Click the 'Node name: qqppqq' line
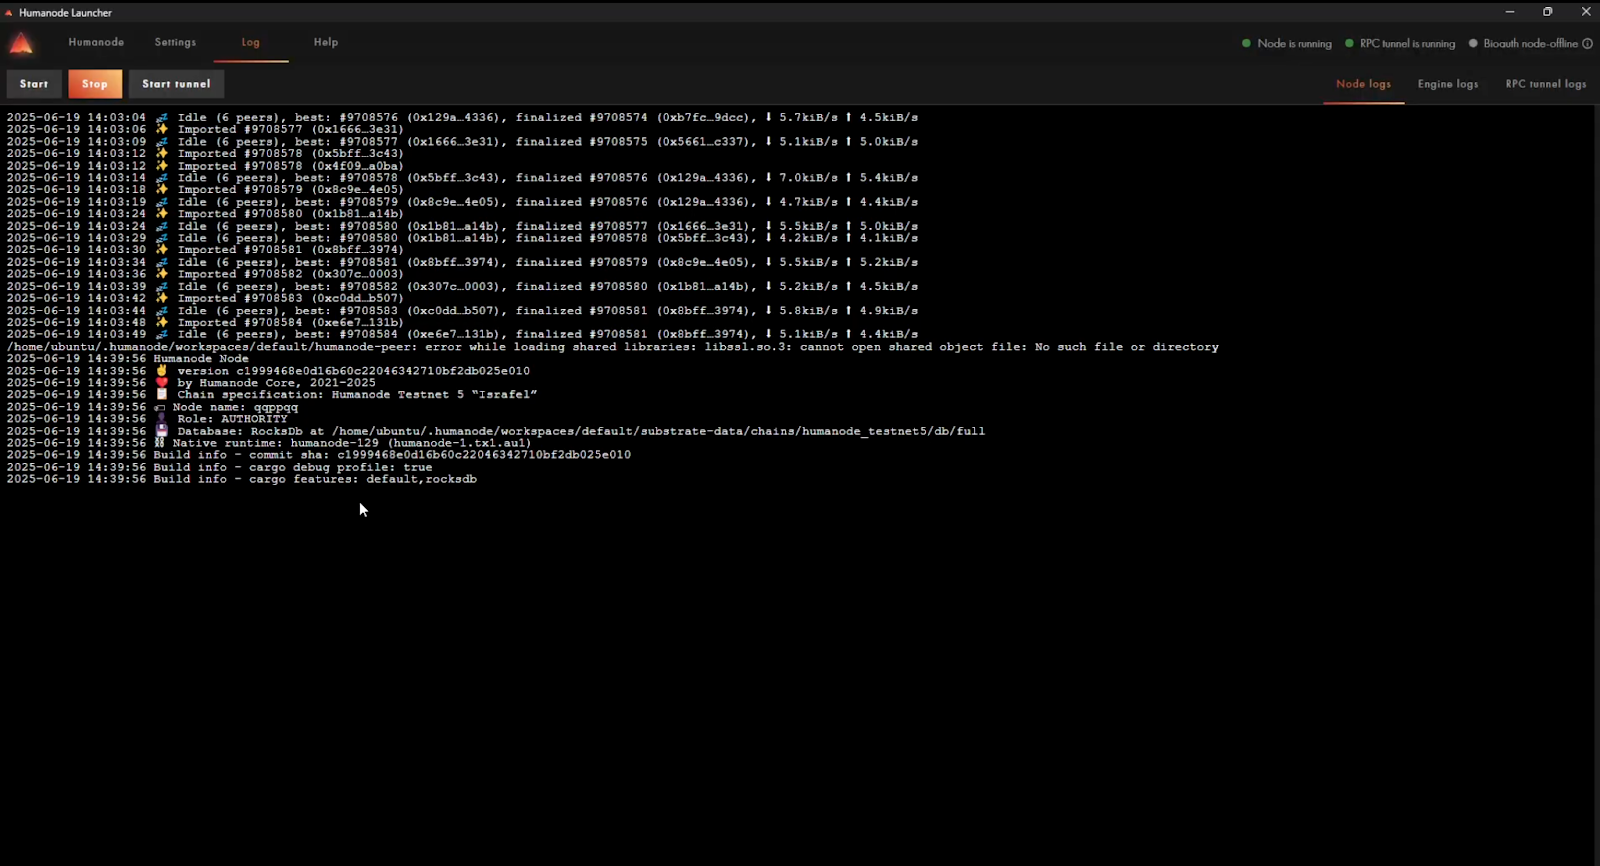 point(152,407)
